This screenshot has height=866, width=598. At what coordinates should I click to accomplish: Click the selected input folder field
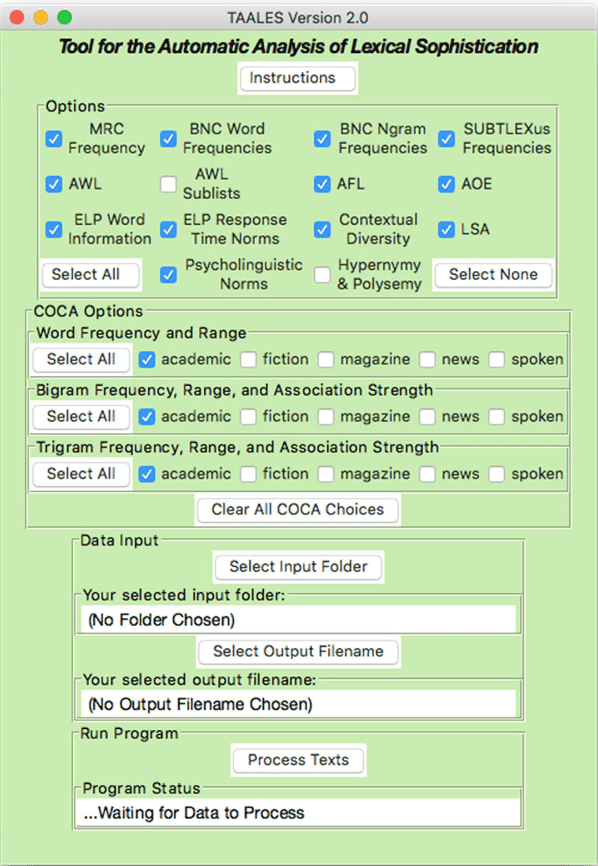pos(297,617)
